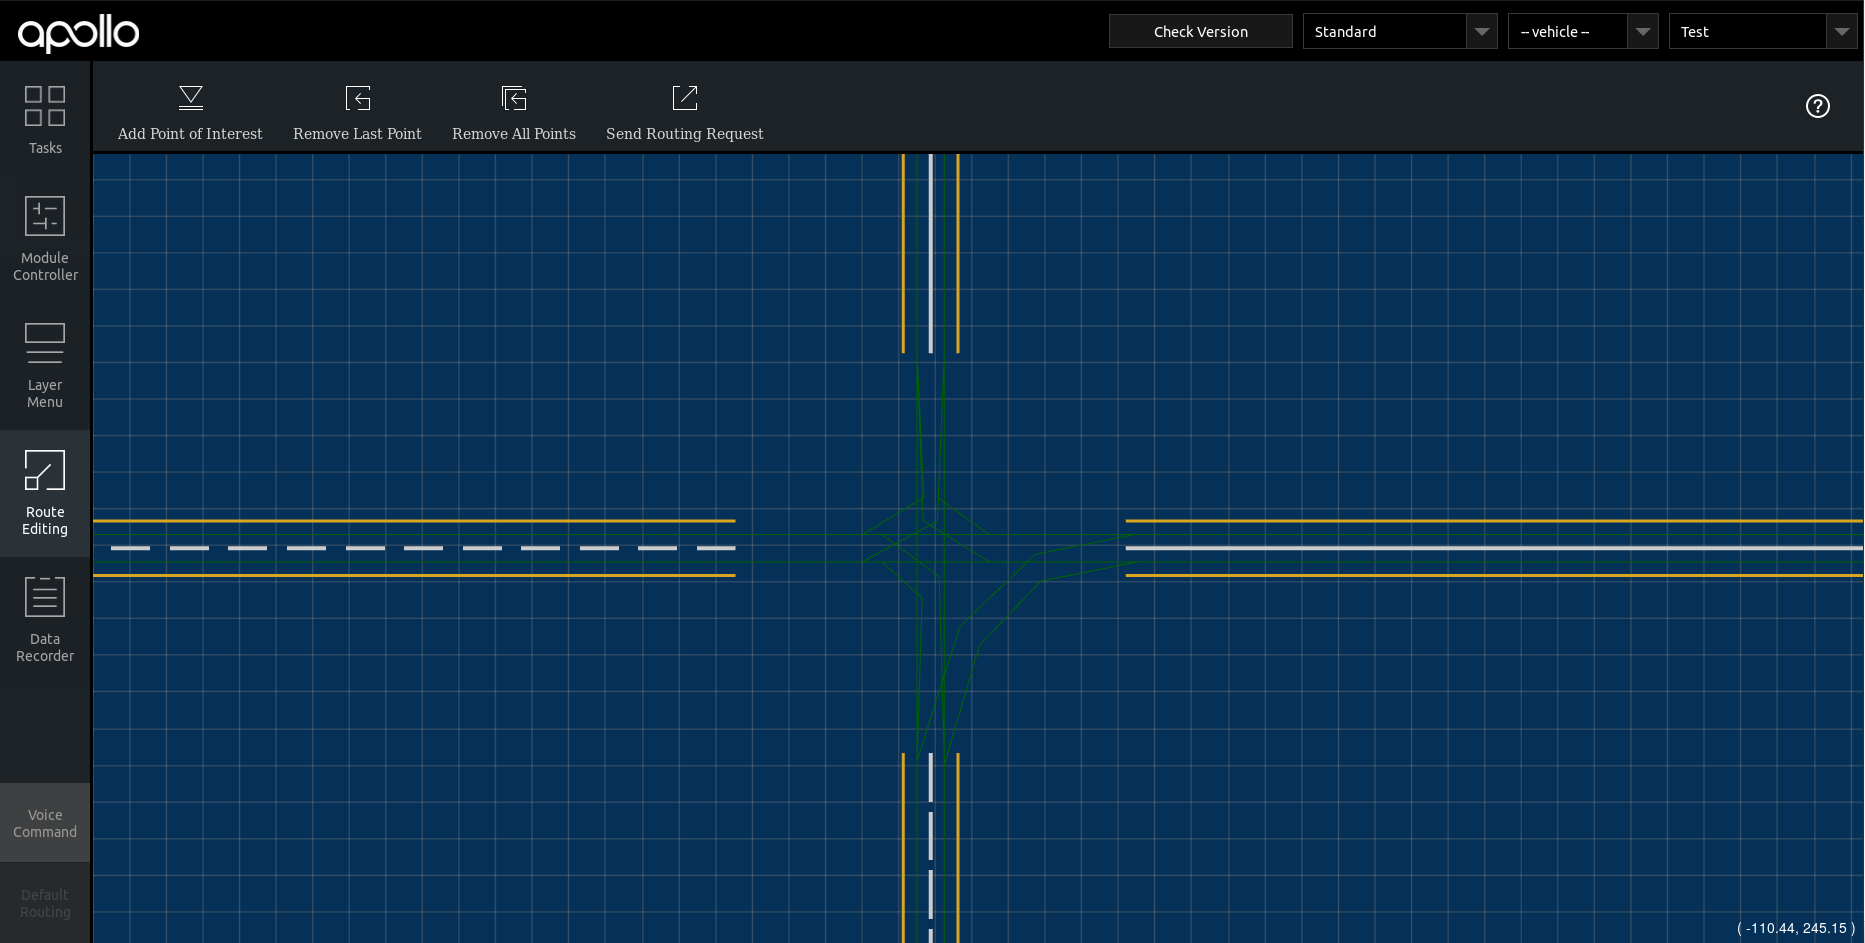Open Module Controller panel
Viewport: 1865px width, 943px height.
pyautogui.click(x=45, y=240)
